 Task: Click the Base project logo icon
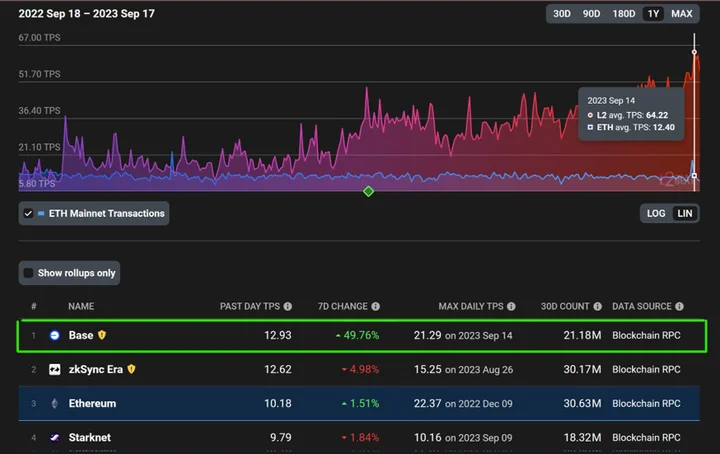pos(55,336)
